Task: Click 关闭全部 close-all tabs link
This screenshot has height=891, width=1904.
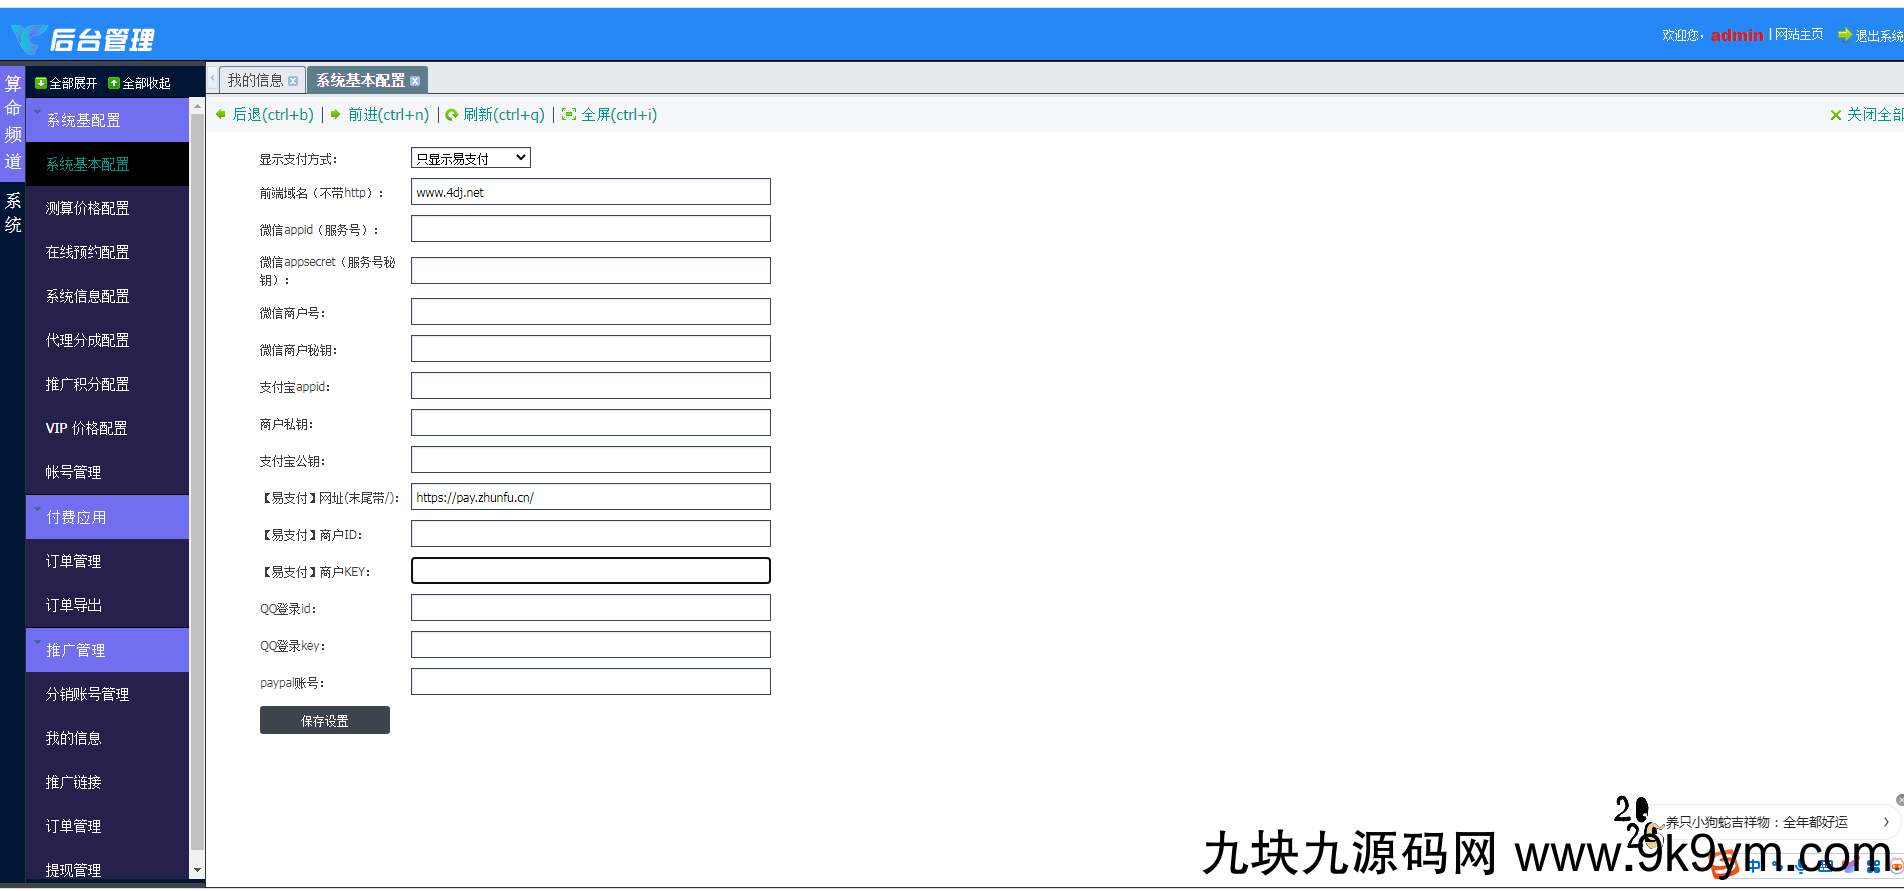Action: pyautogui.click(x=1866, y=115)
